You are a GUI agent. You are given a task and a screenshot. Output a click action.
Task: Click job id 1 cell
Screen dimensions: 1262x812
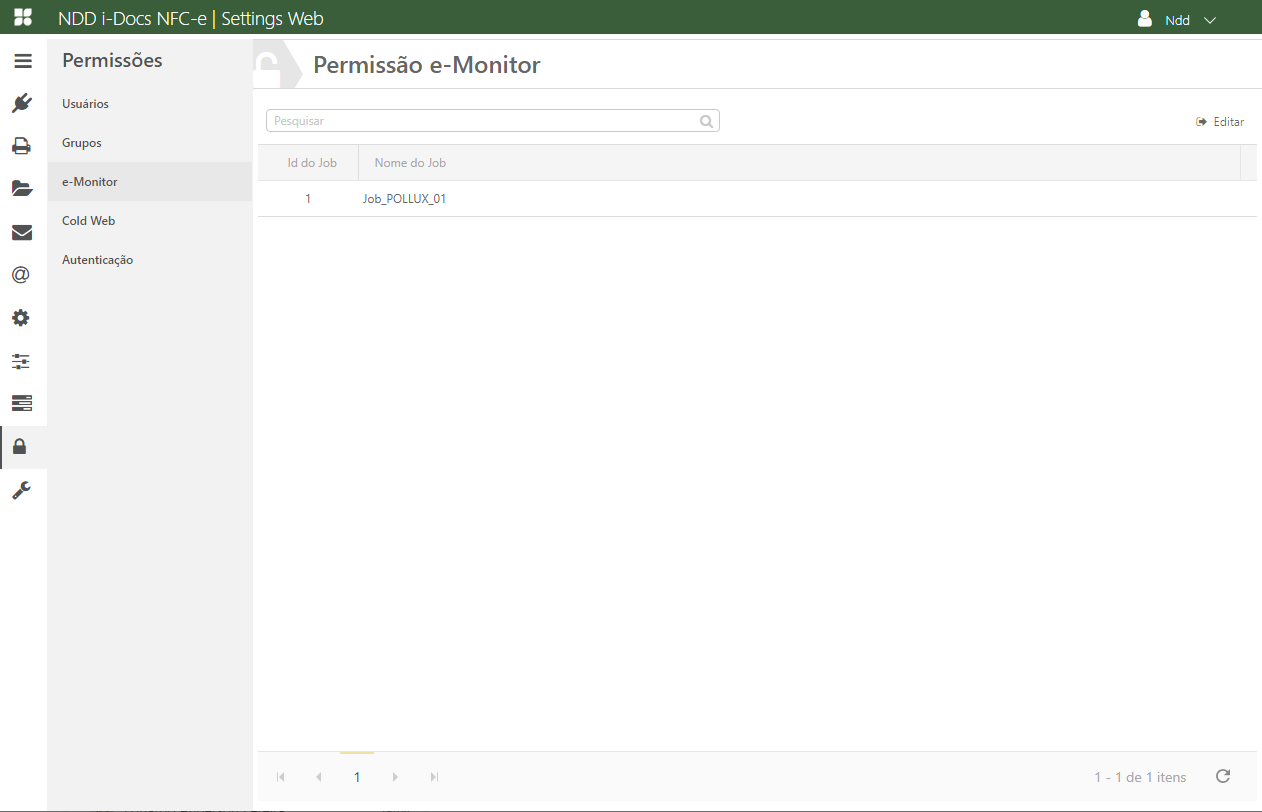point(308,199)
